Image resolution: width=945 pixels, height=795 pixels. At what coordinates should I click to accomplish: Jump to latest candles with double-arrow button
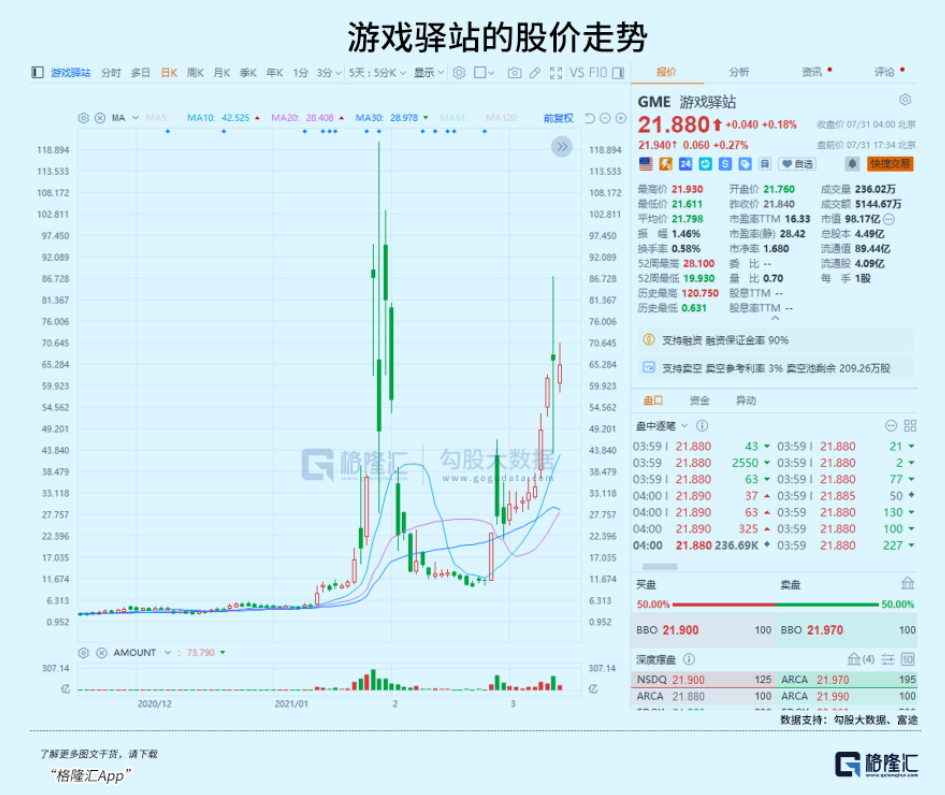click(x=562, y=146)
